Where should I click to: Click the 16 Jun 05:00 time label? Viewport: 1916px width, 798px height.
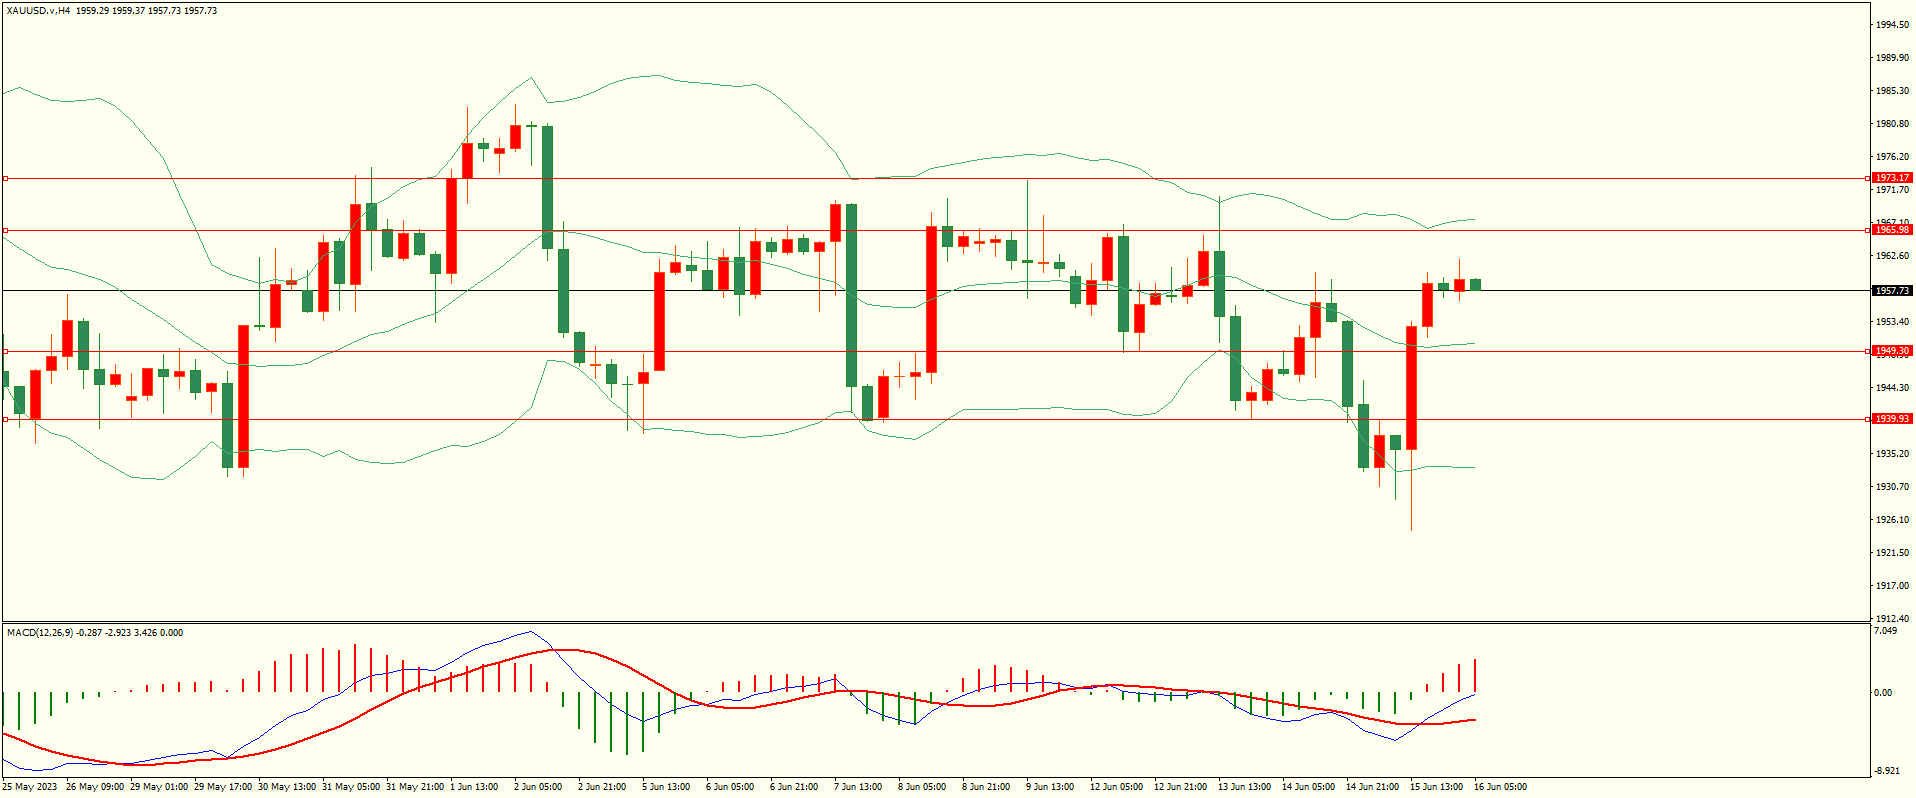(x=1500, y=787)
